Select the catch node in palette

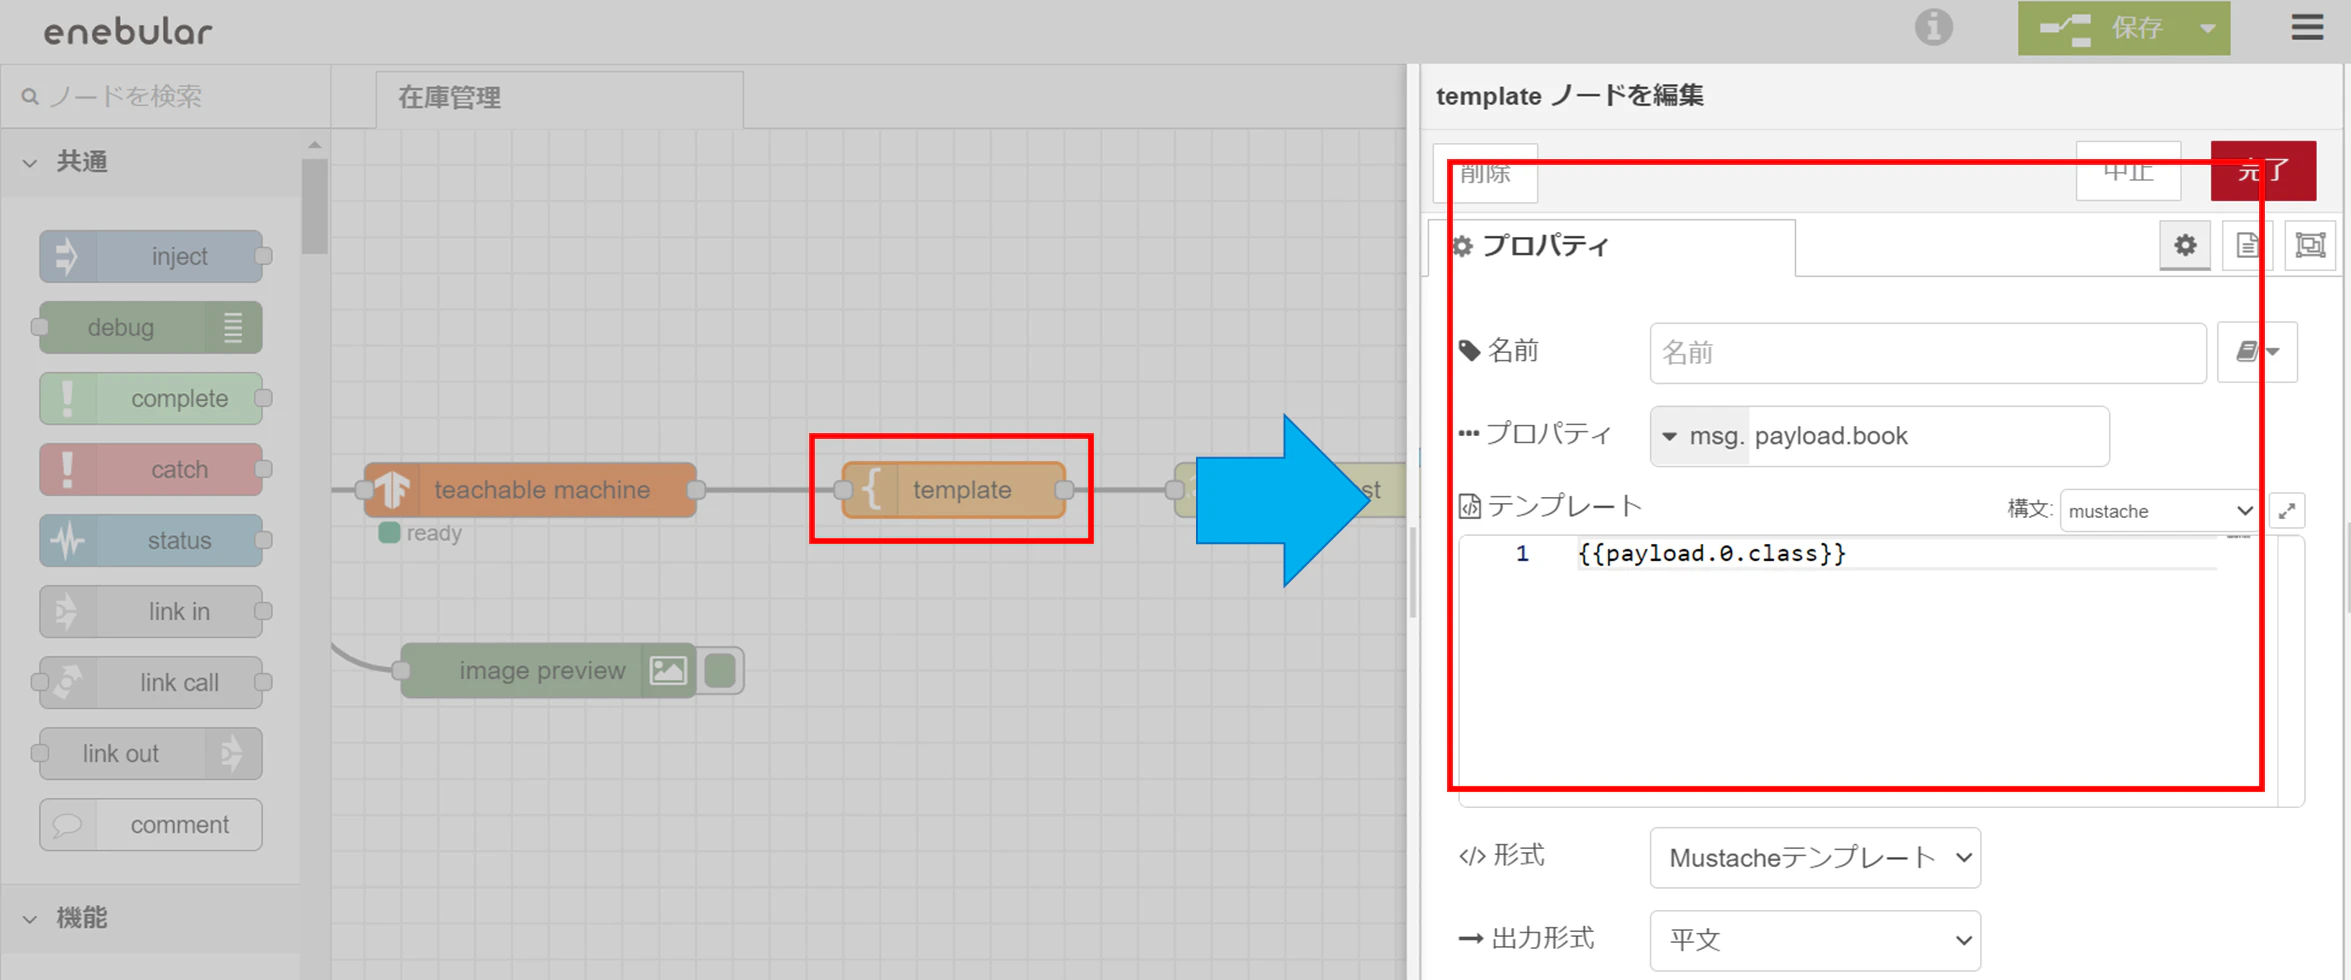coord(151,469)
